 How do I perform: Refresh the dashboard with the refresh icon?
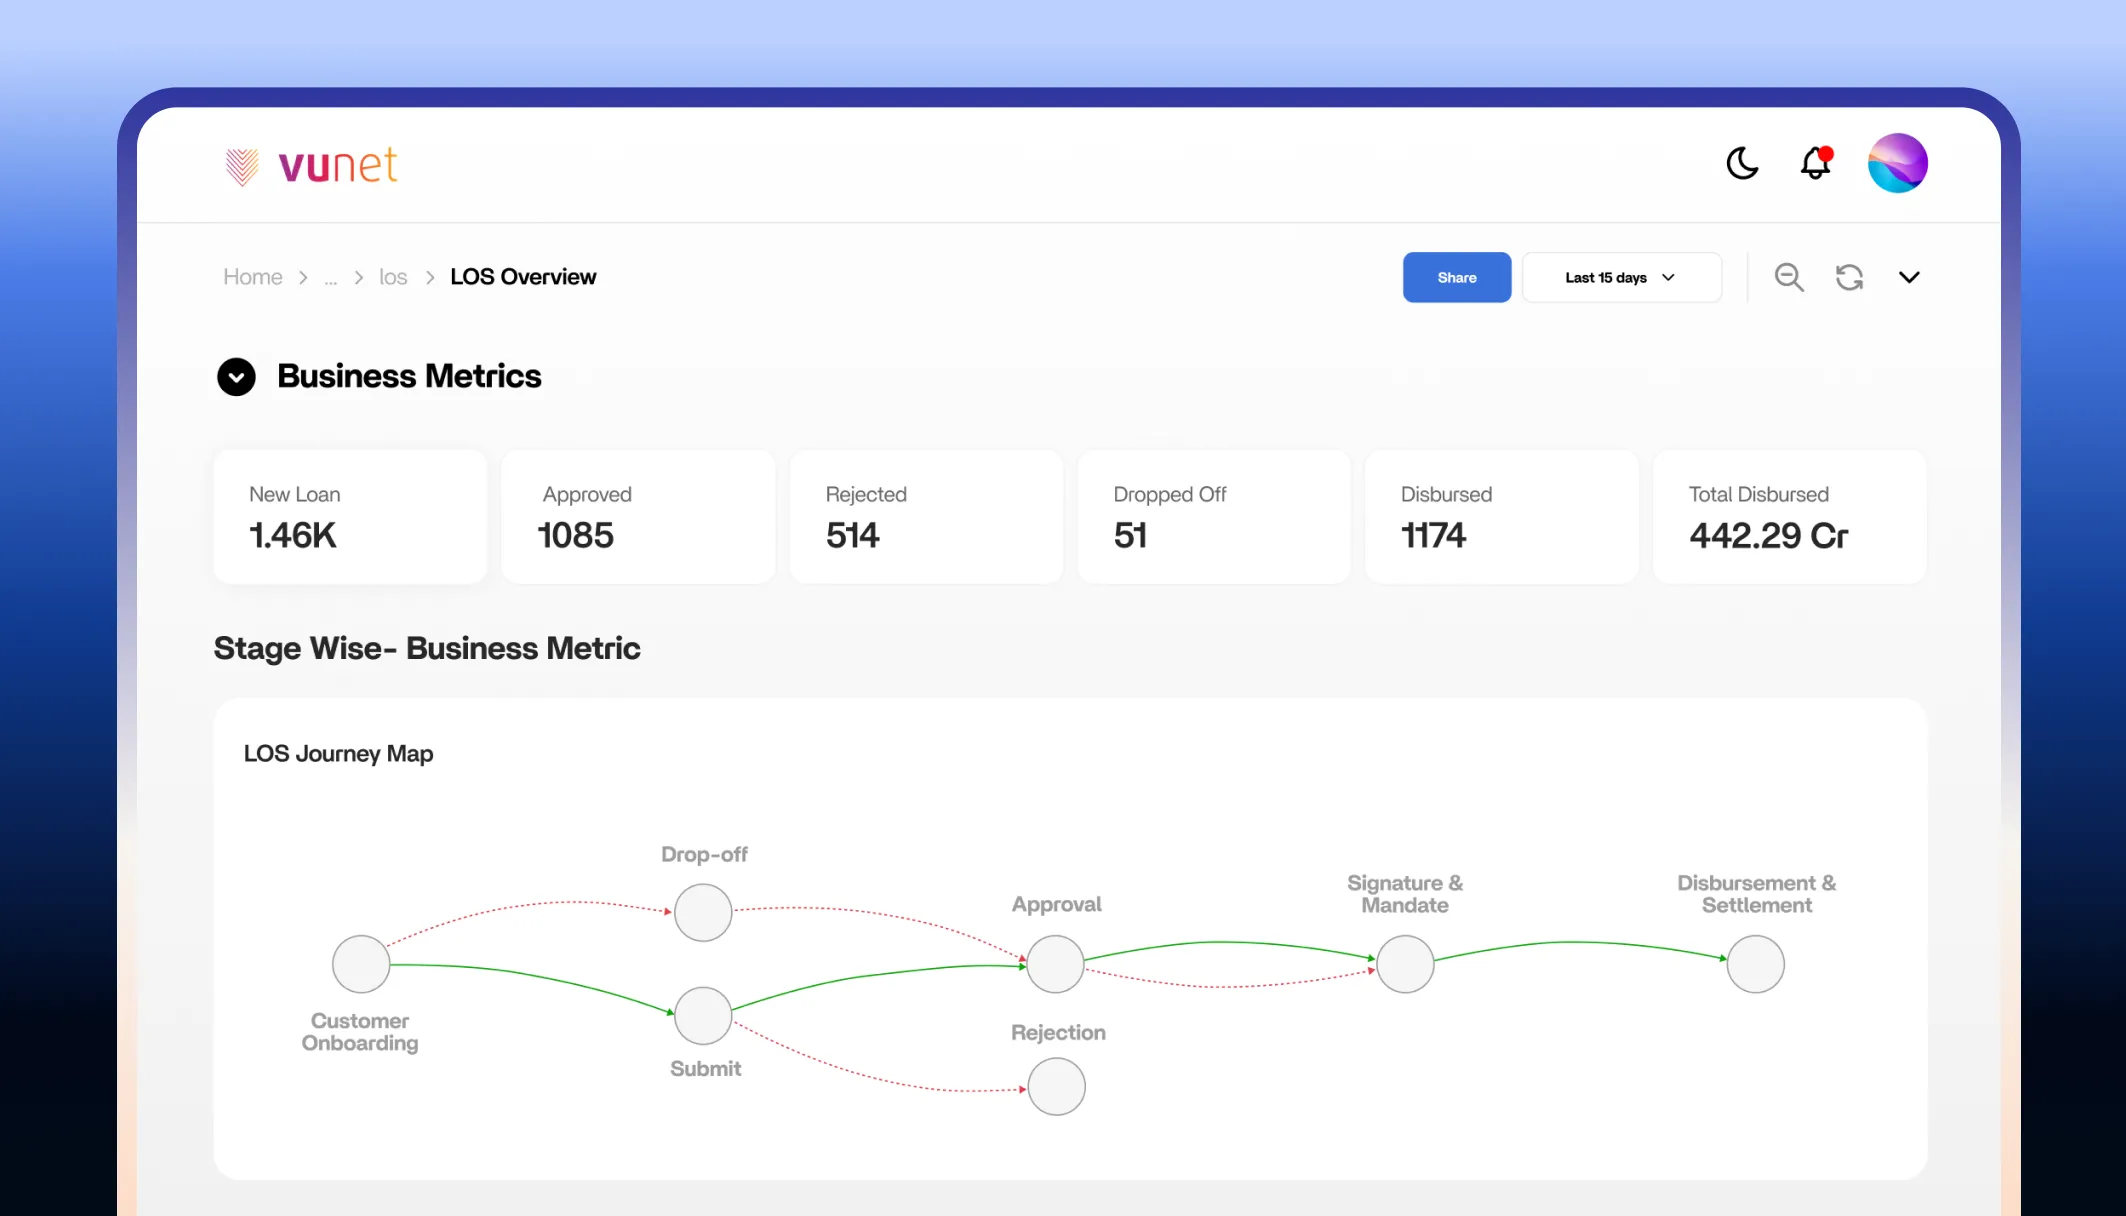point(1849,277)
